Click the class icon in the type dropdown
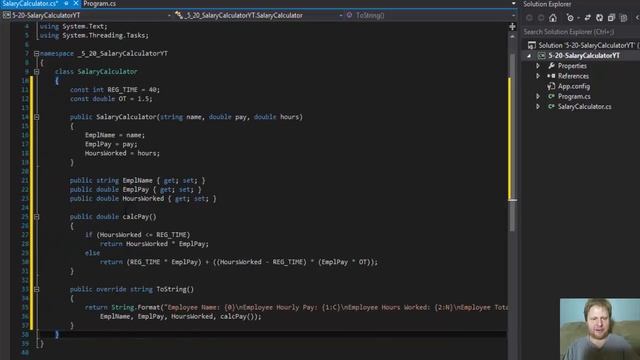 (x=179, y=15)
